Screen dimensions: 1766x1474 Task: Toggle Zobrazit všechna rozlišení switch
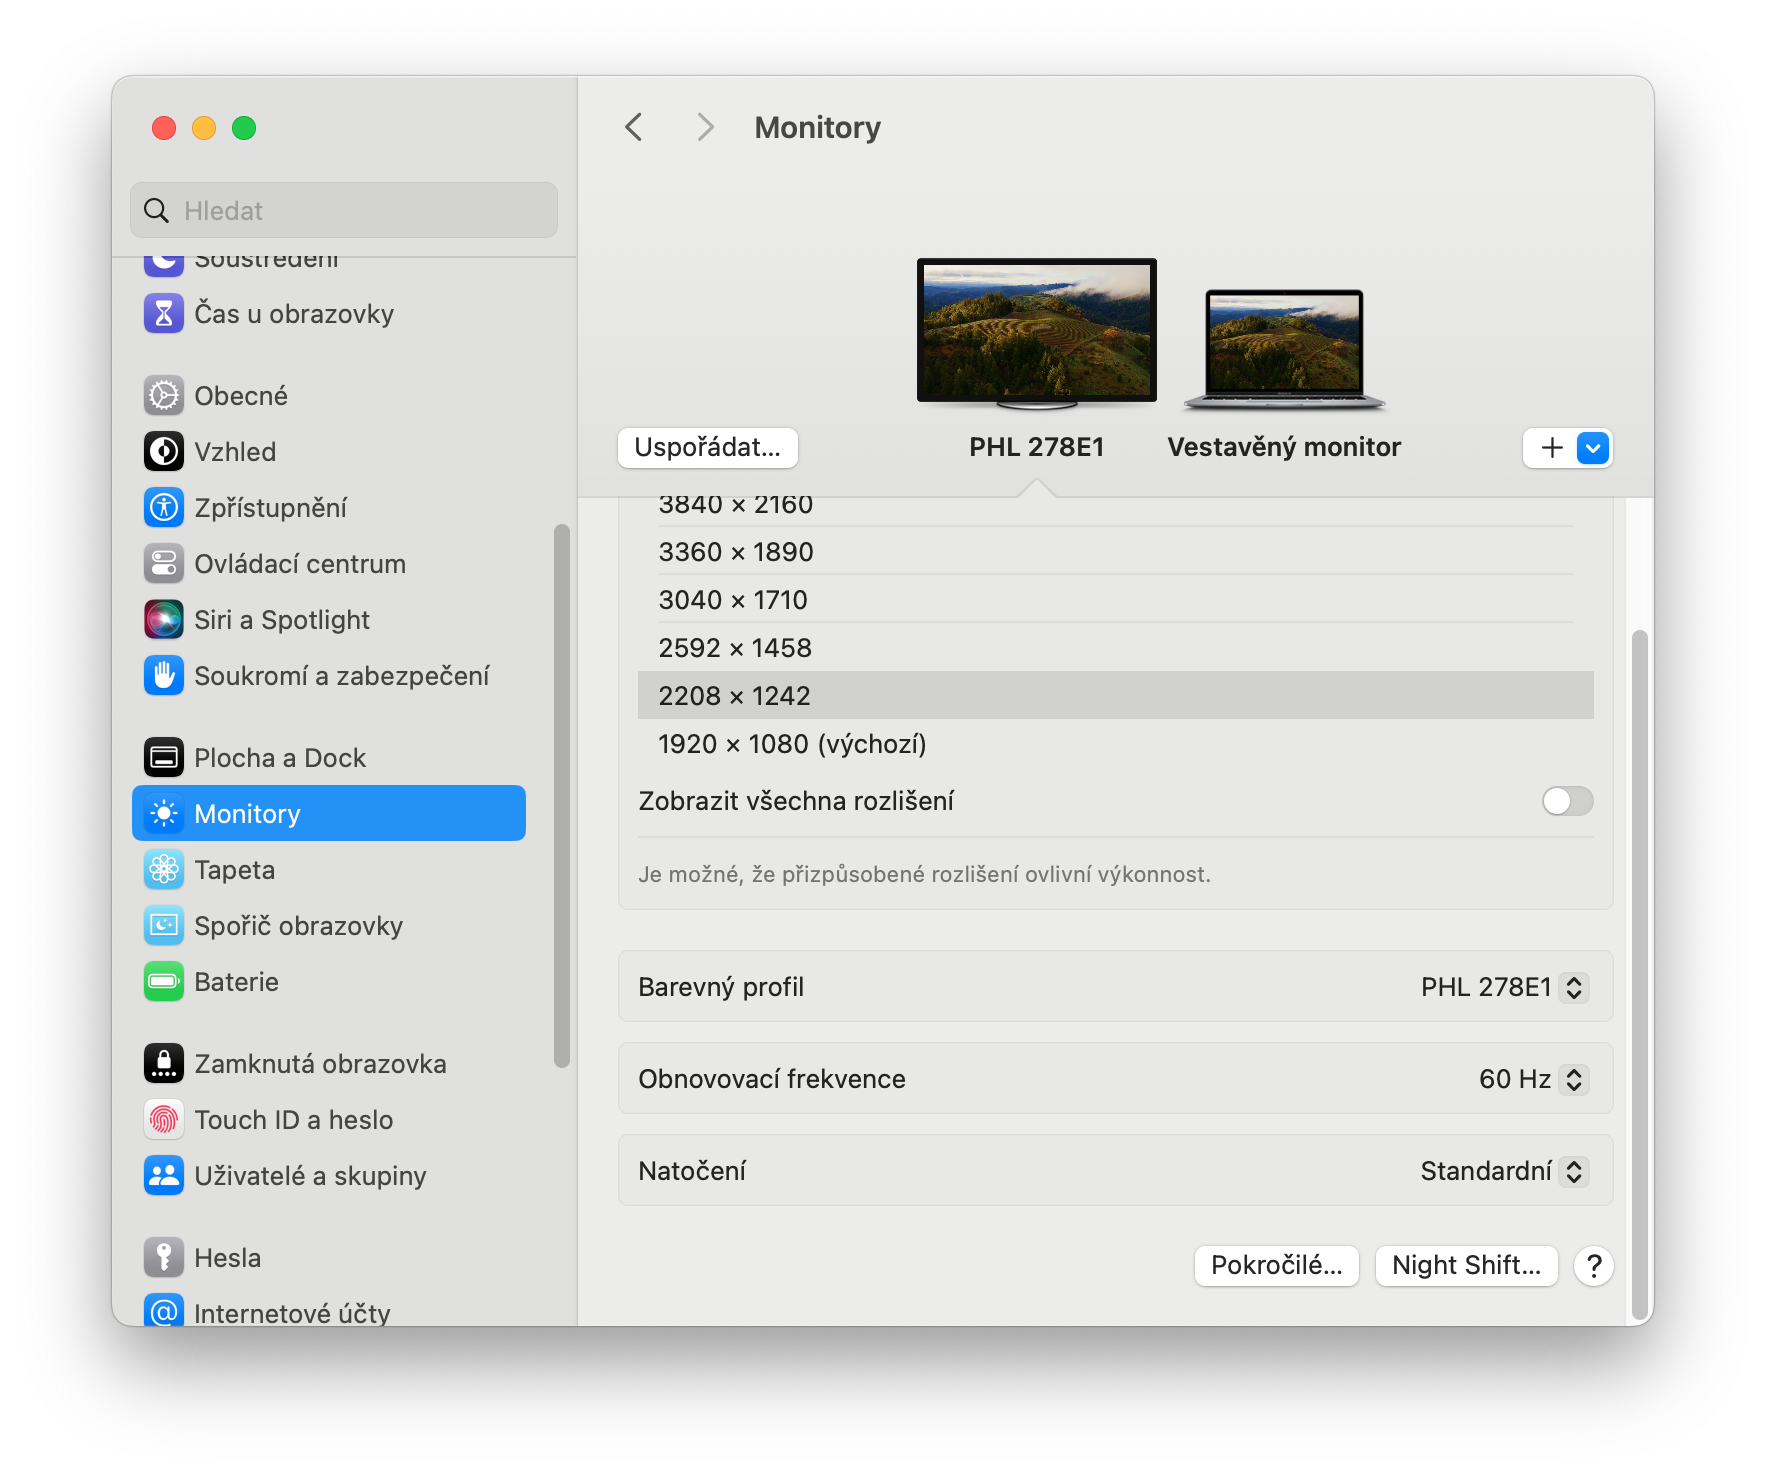point(1566,801)
